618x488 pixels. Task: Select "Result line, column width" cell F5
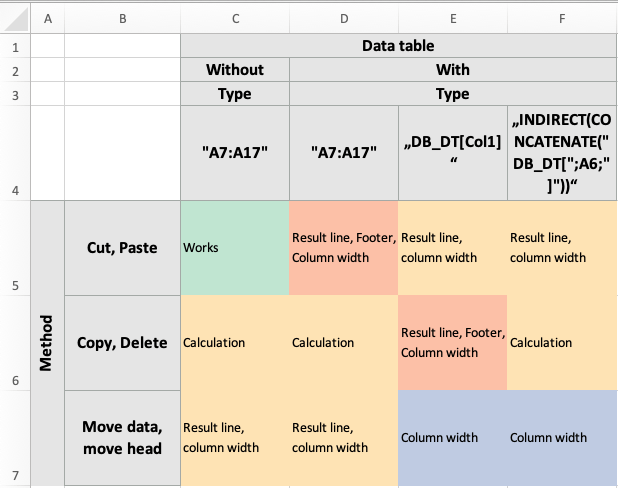[x=562, y=248]
